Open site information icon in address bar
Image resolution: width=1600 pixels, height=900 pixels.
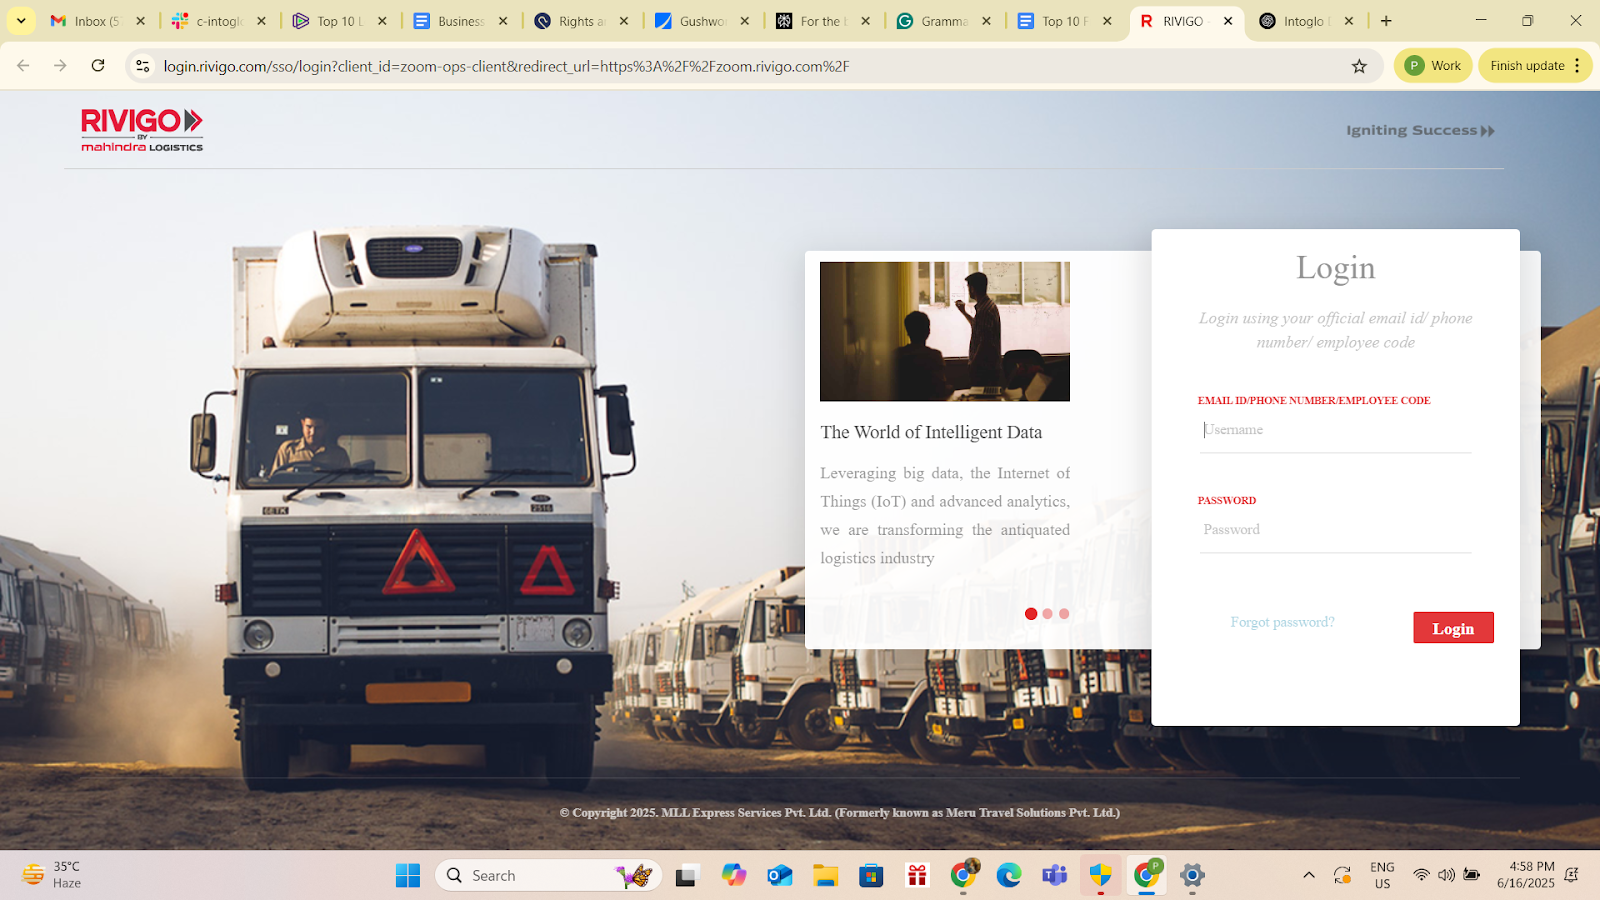(x=143, y=66)
